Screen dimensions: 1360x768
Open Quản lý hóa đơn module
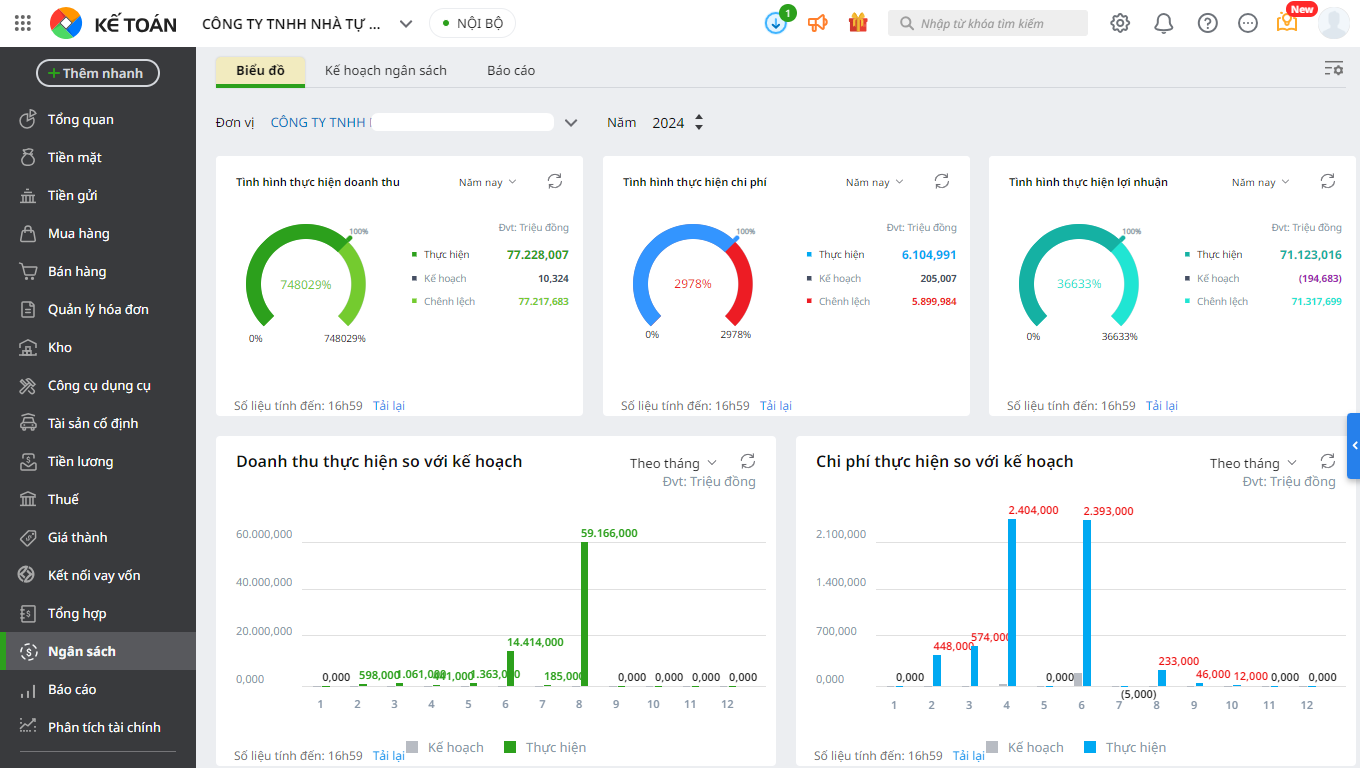[x=98, y=310]
